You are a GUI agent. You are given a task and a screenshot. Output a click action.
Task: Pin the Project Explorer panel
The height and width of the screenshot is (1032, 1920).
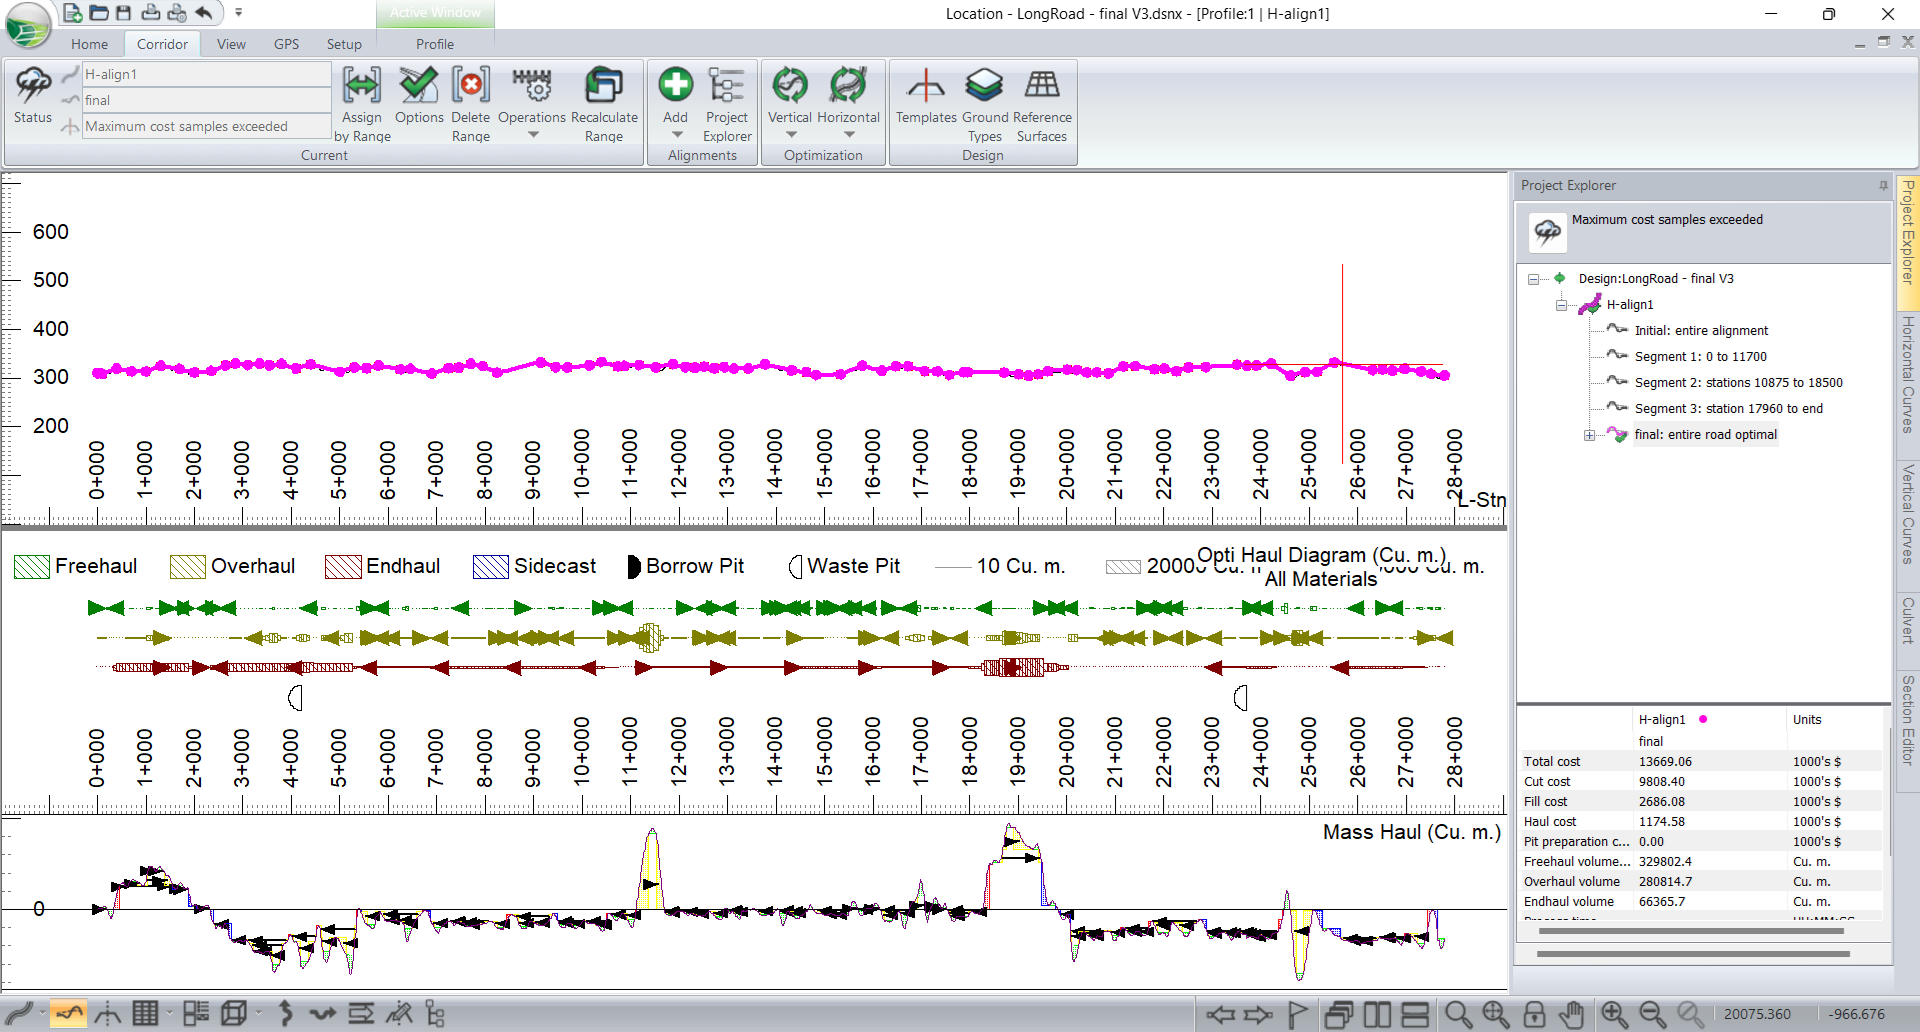pos(1883,186)
